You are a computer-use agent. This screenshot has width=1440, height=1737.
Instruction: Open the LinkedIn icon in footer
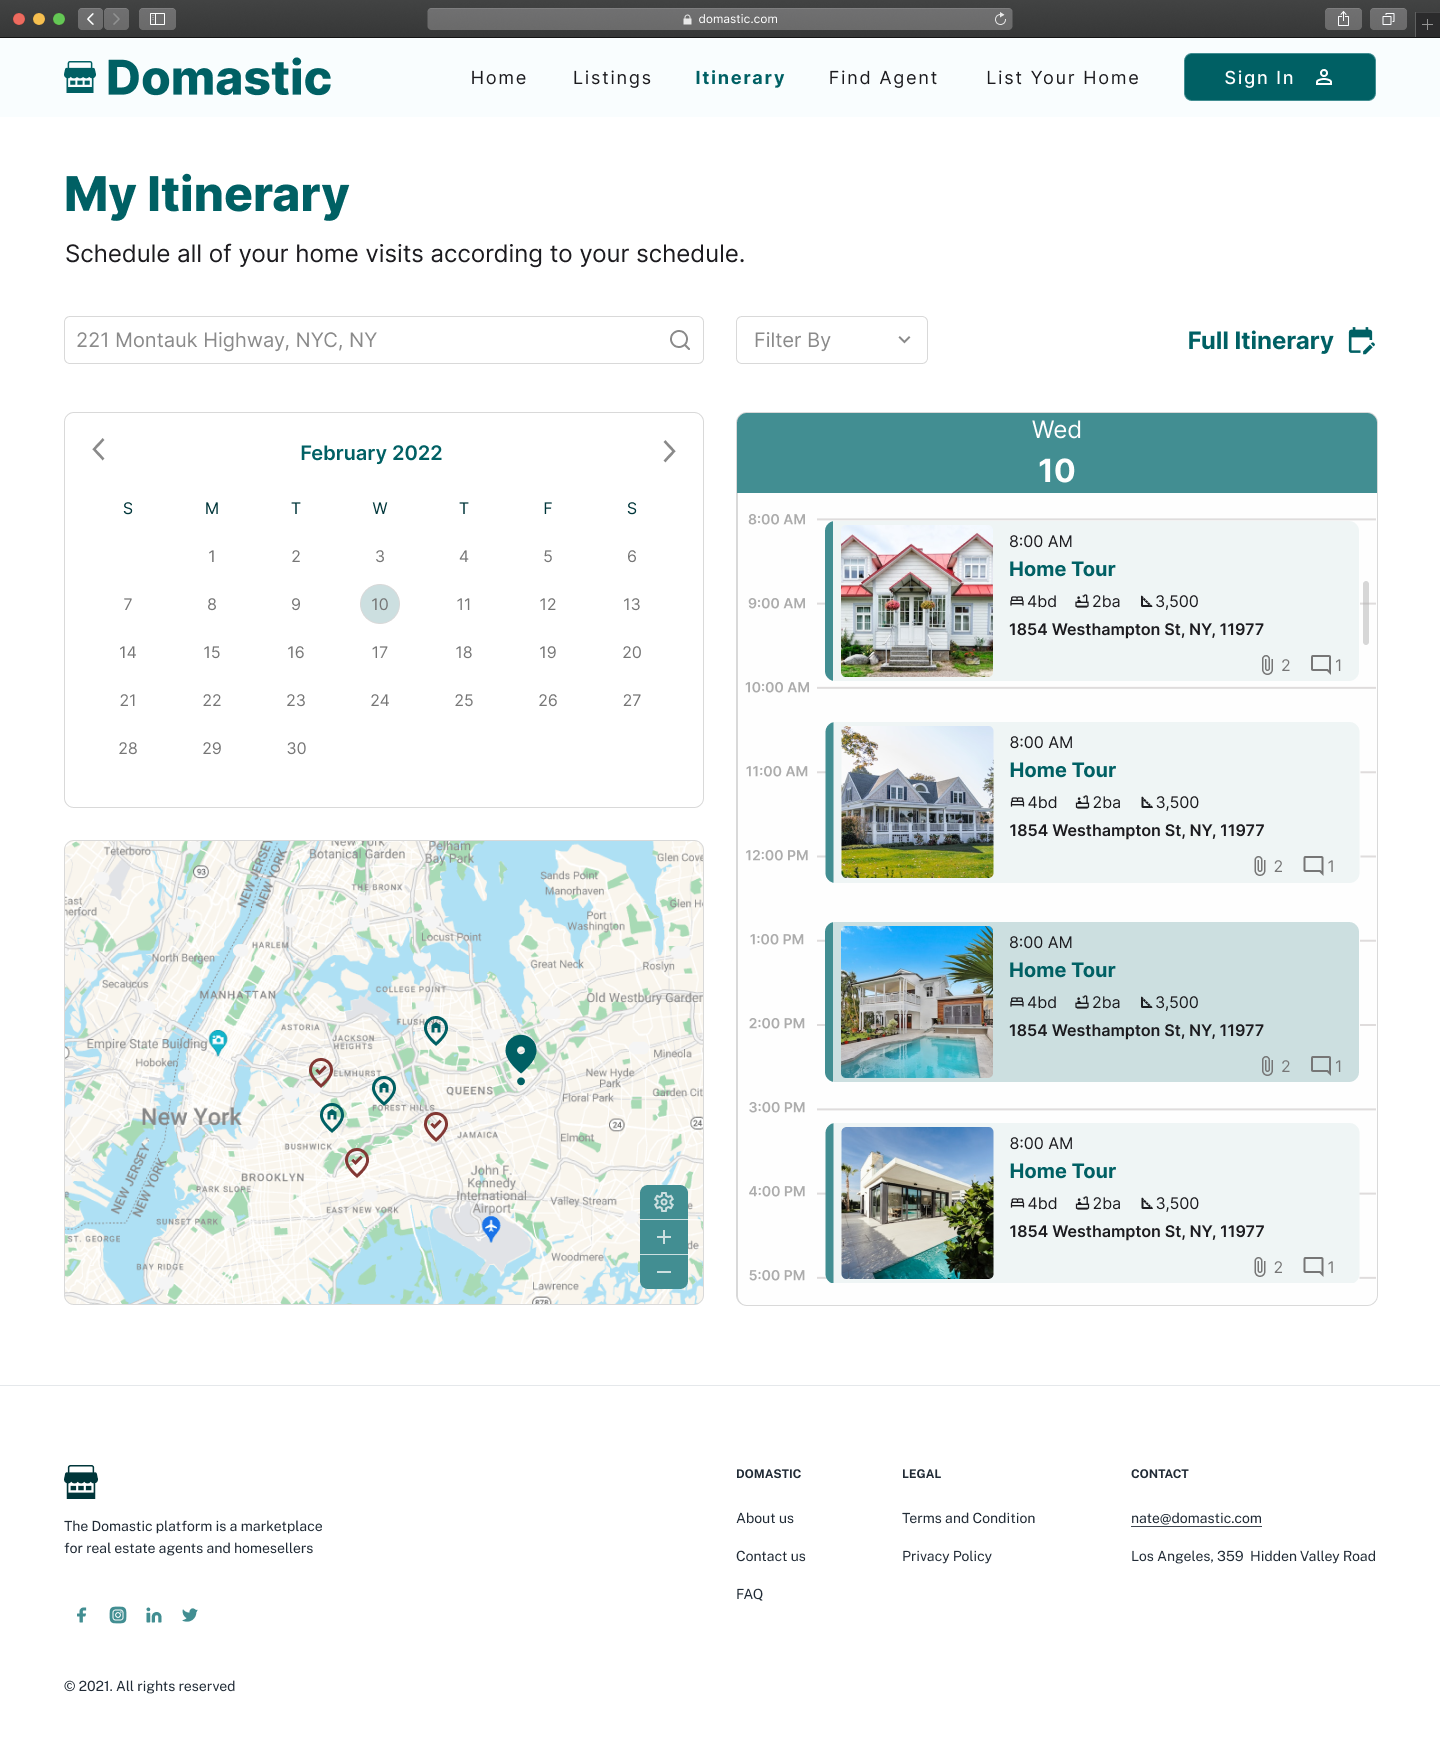point(154,1615)
